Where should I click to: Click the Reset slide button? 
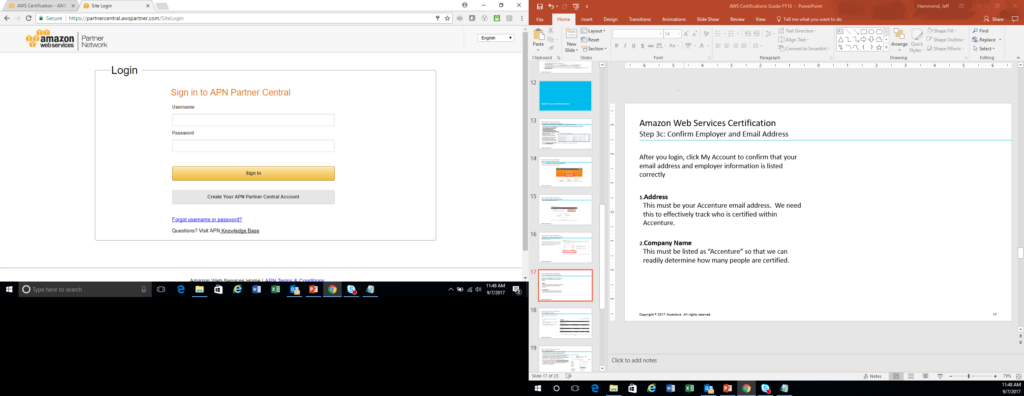[590, 40]
